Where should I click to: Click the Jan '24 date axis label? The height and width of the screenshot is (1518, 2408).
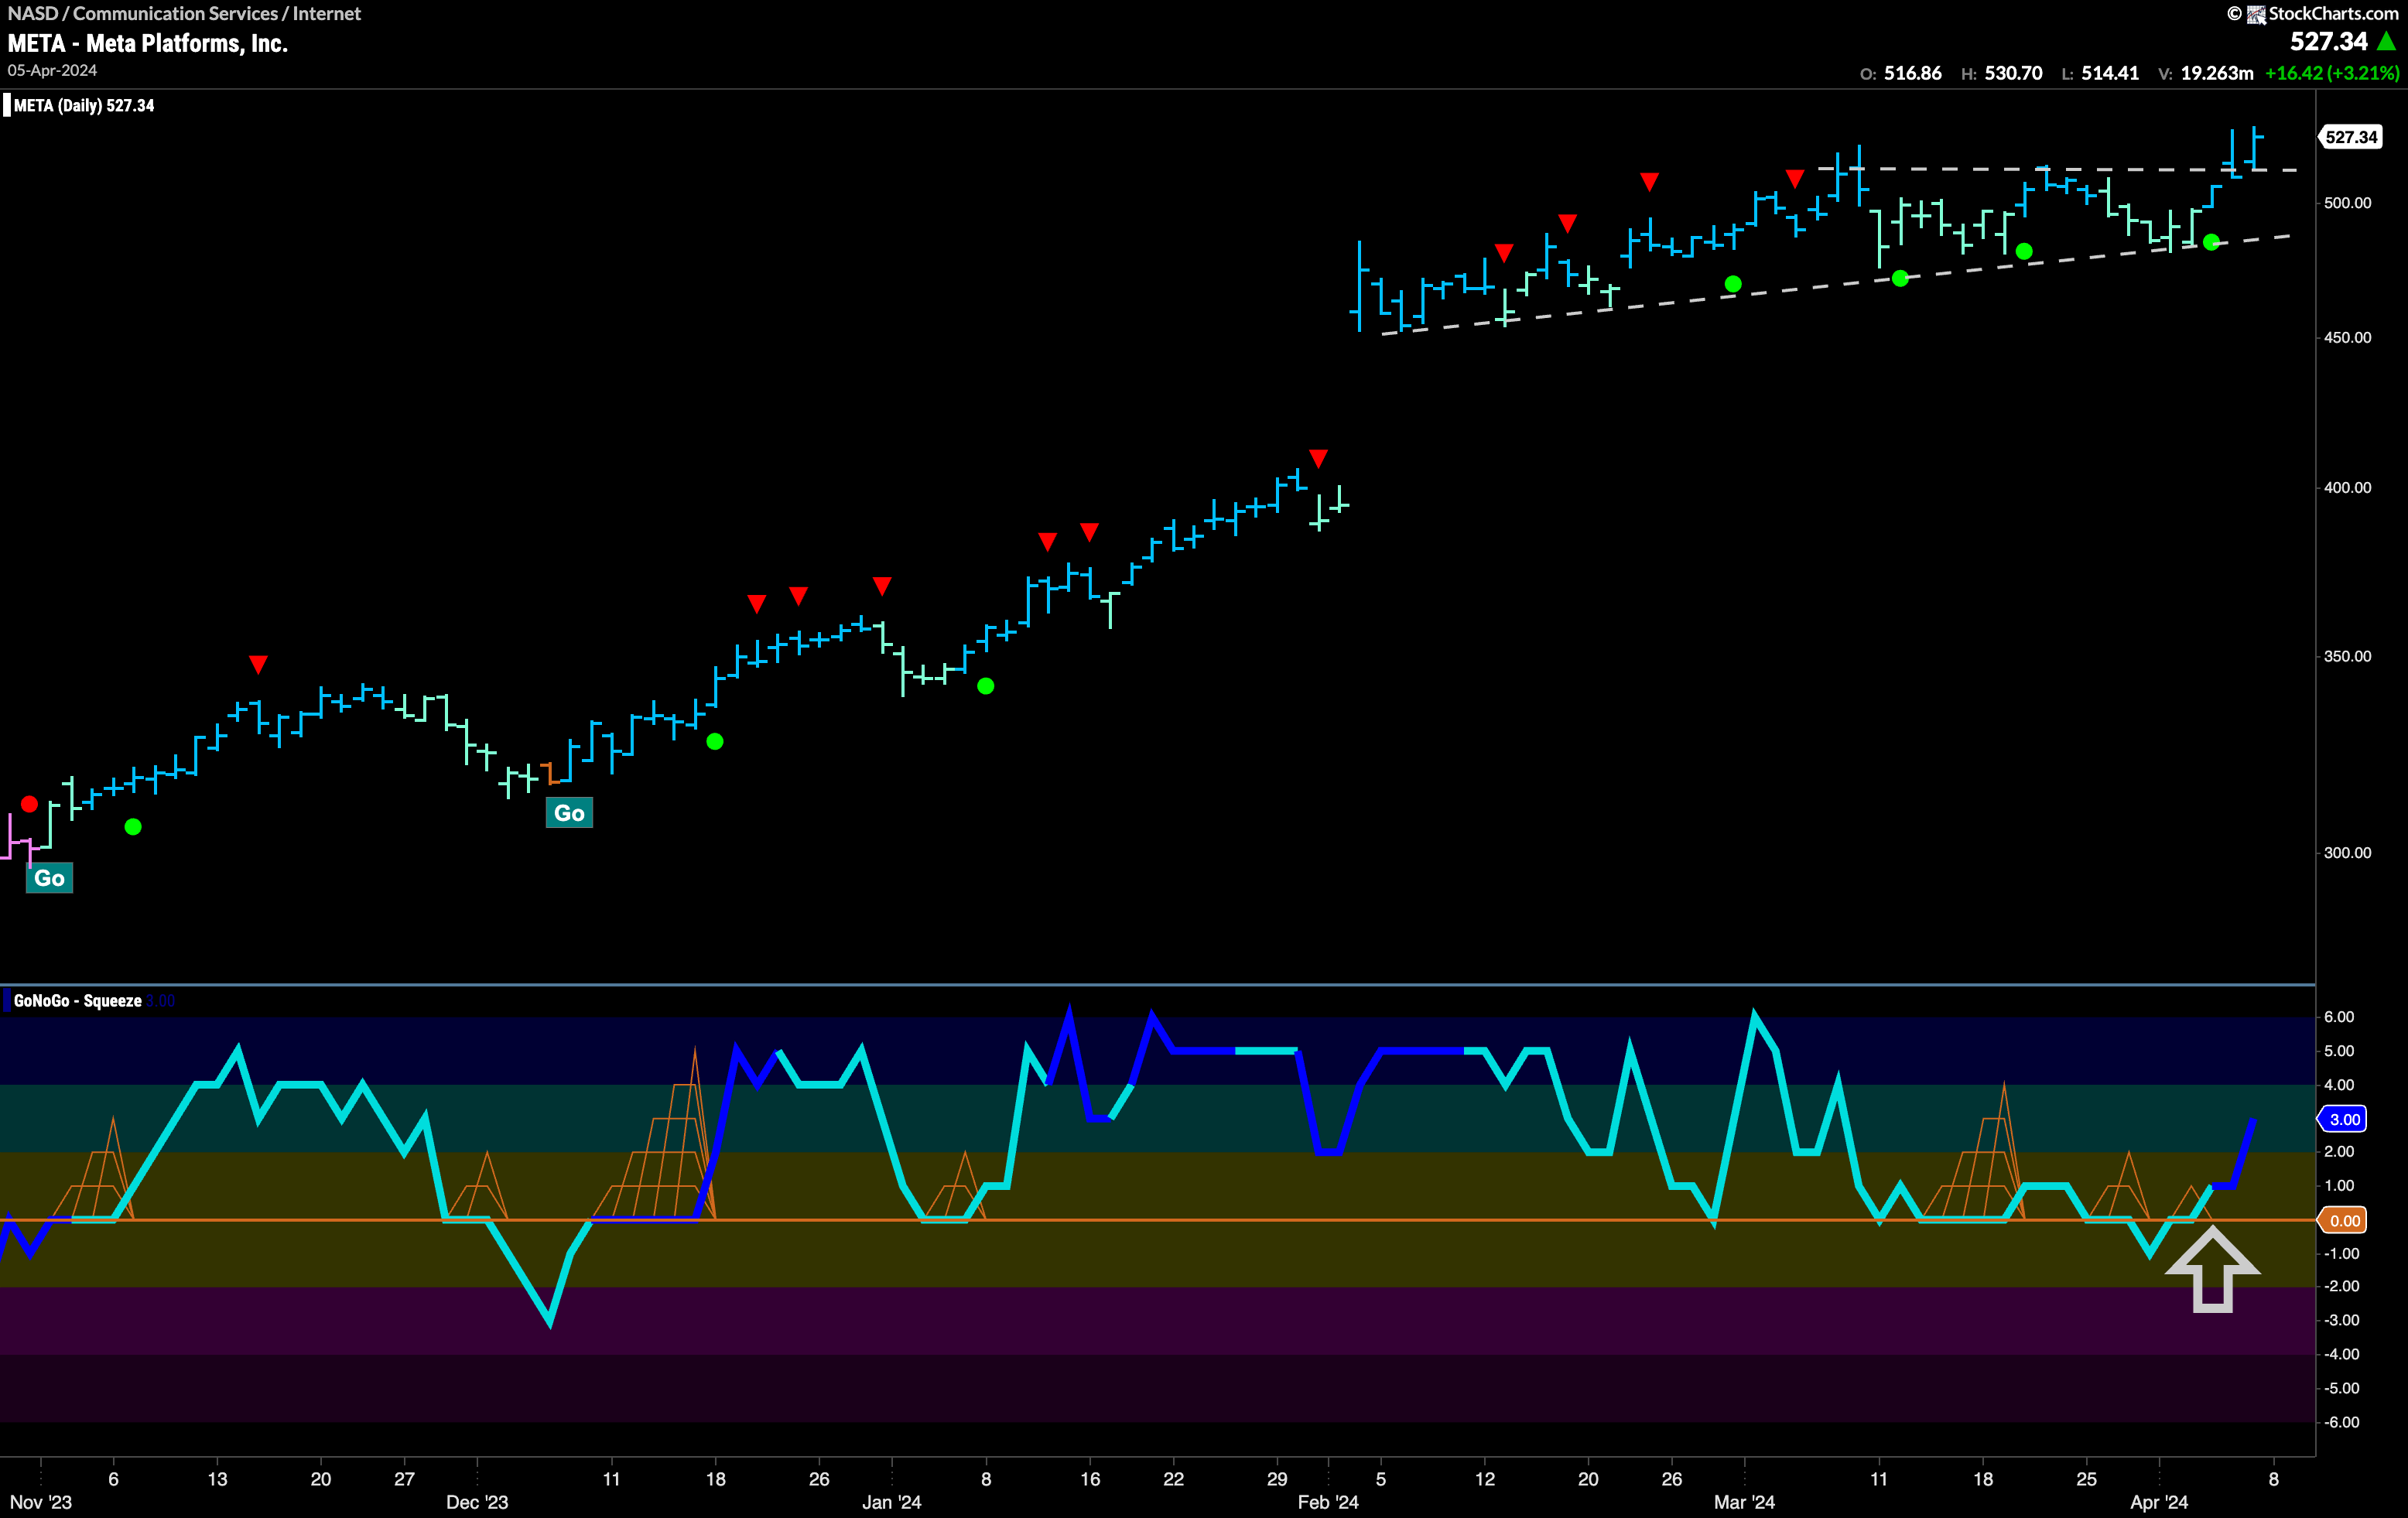(892, 1503)
